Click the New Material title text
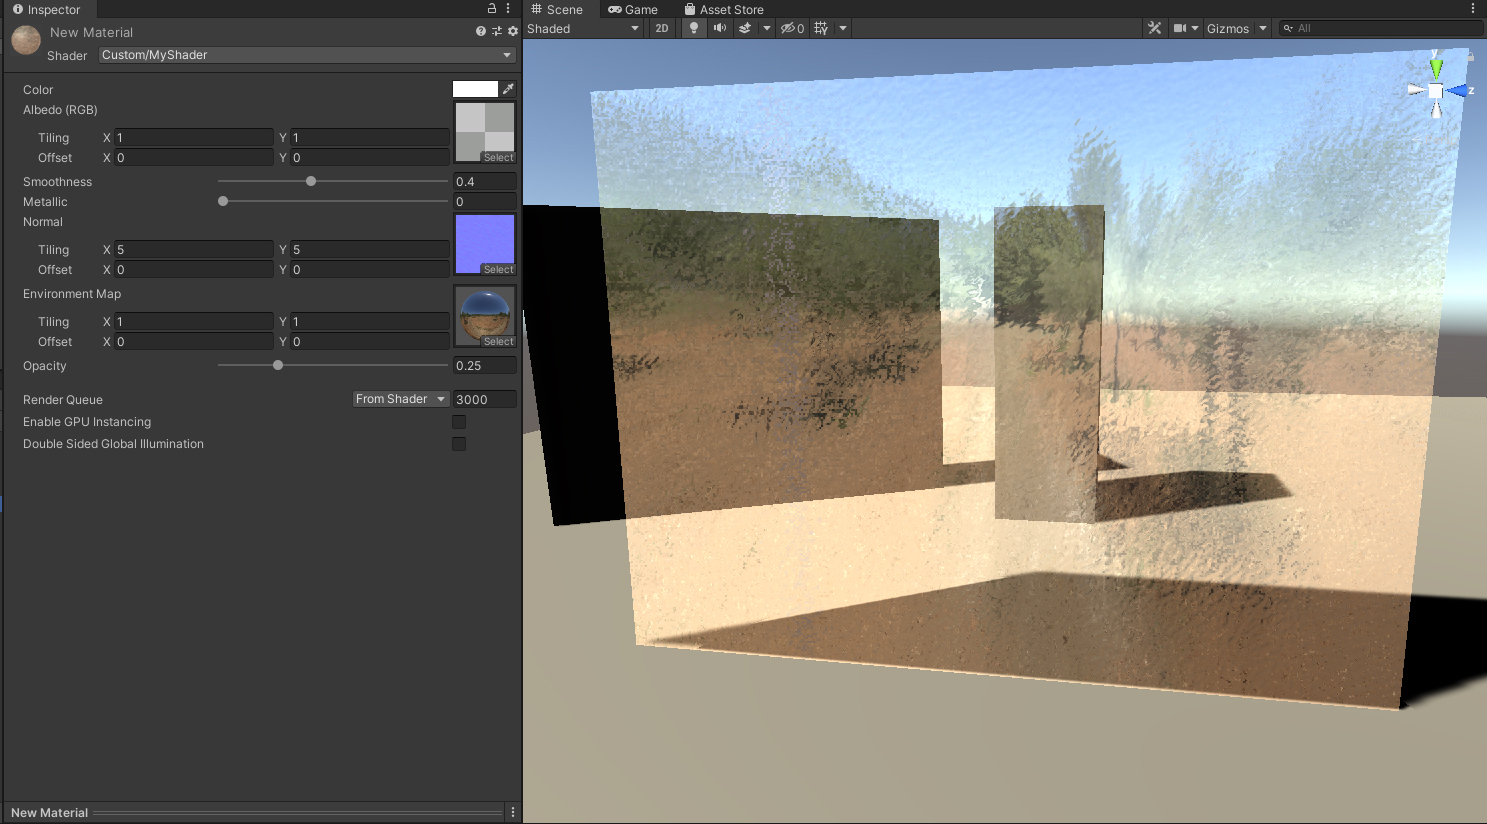 click(91, 32)
